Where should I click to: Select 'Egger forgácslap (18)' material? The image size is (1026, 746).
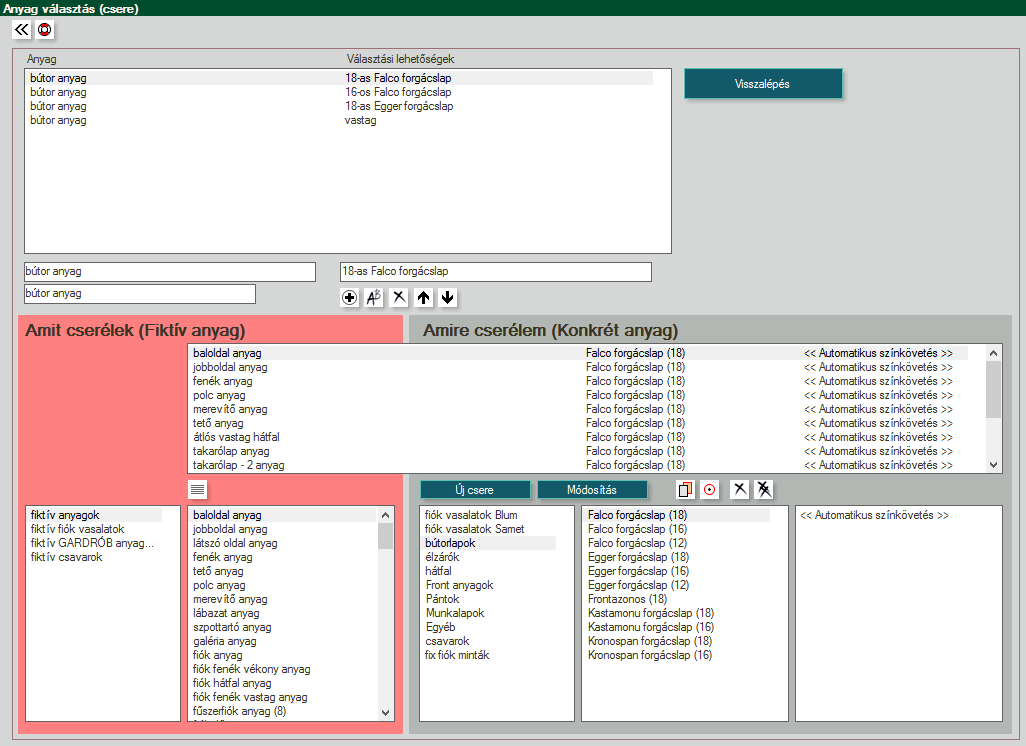coord(638,557)
